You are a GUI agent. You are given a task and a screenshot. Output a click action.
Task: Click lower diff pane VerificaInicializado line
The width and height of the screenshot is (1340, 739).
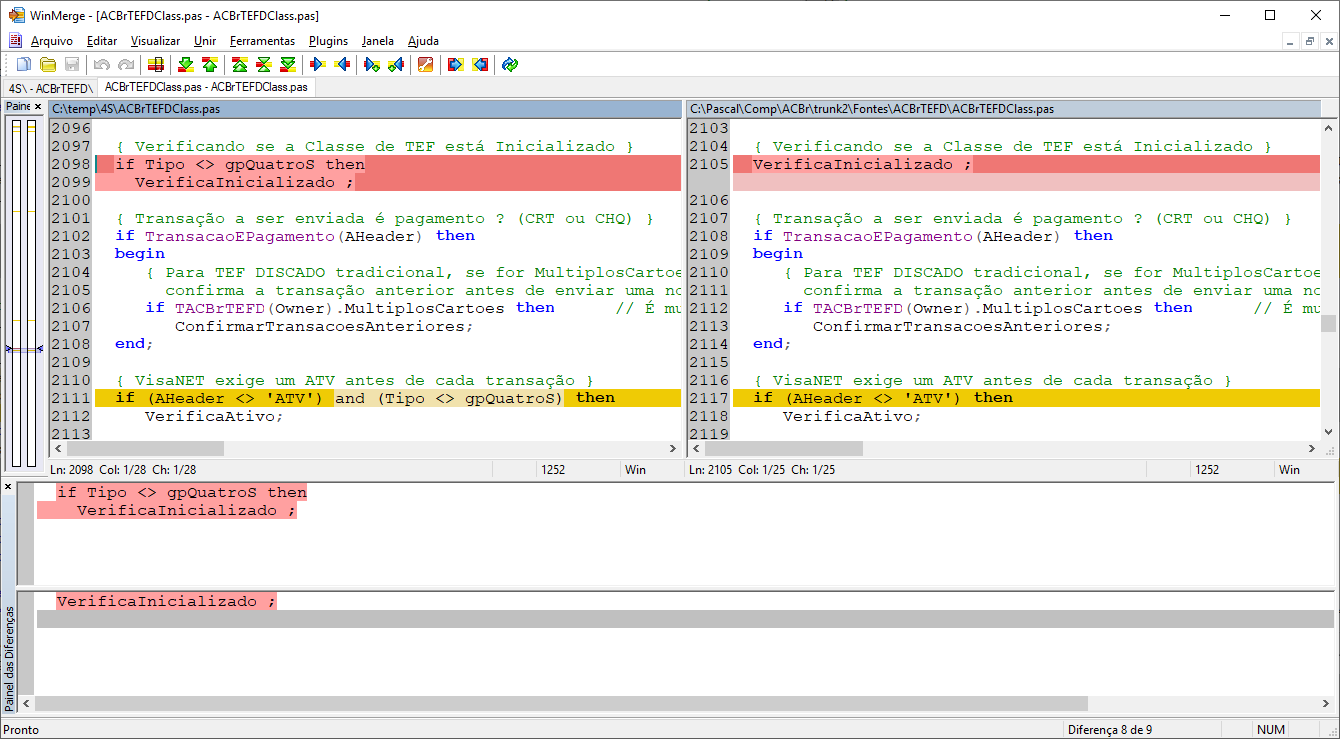(166, 601)
